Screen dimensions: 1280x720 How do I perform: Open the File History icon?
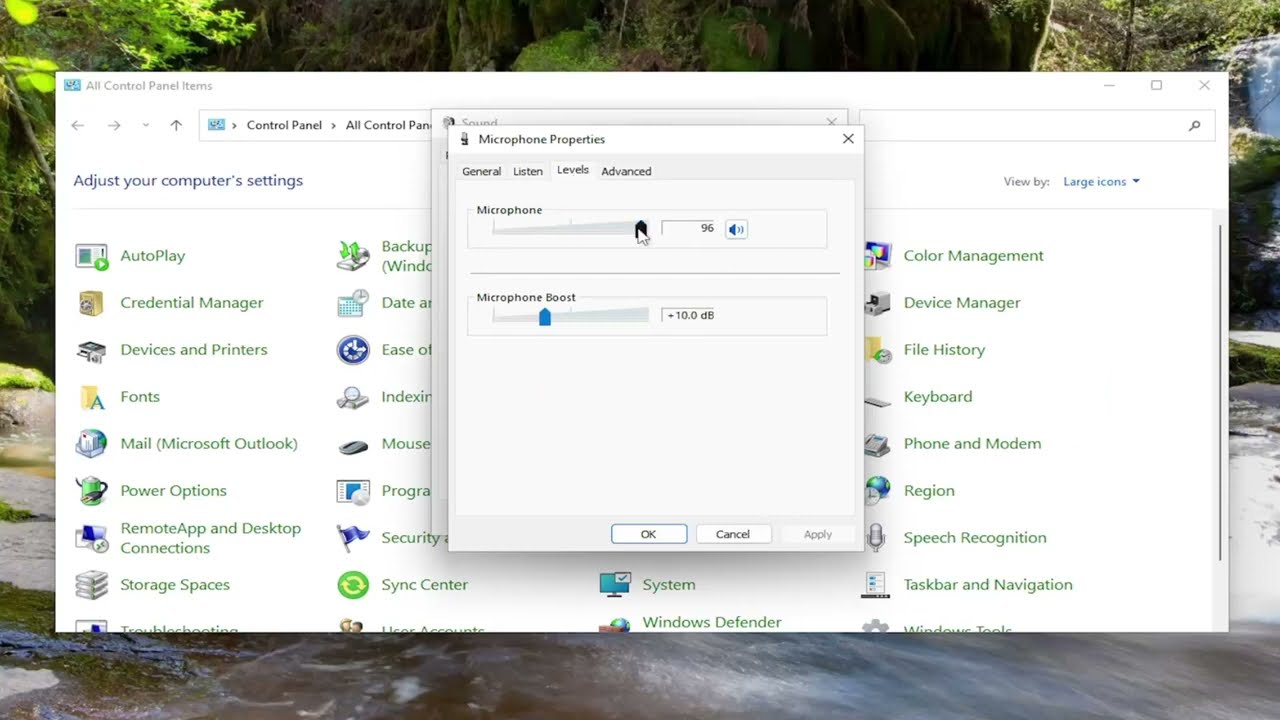pyautogui.click(x=877, y=350)
